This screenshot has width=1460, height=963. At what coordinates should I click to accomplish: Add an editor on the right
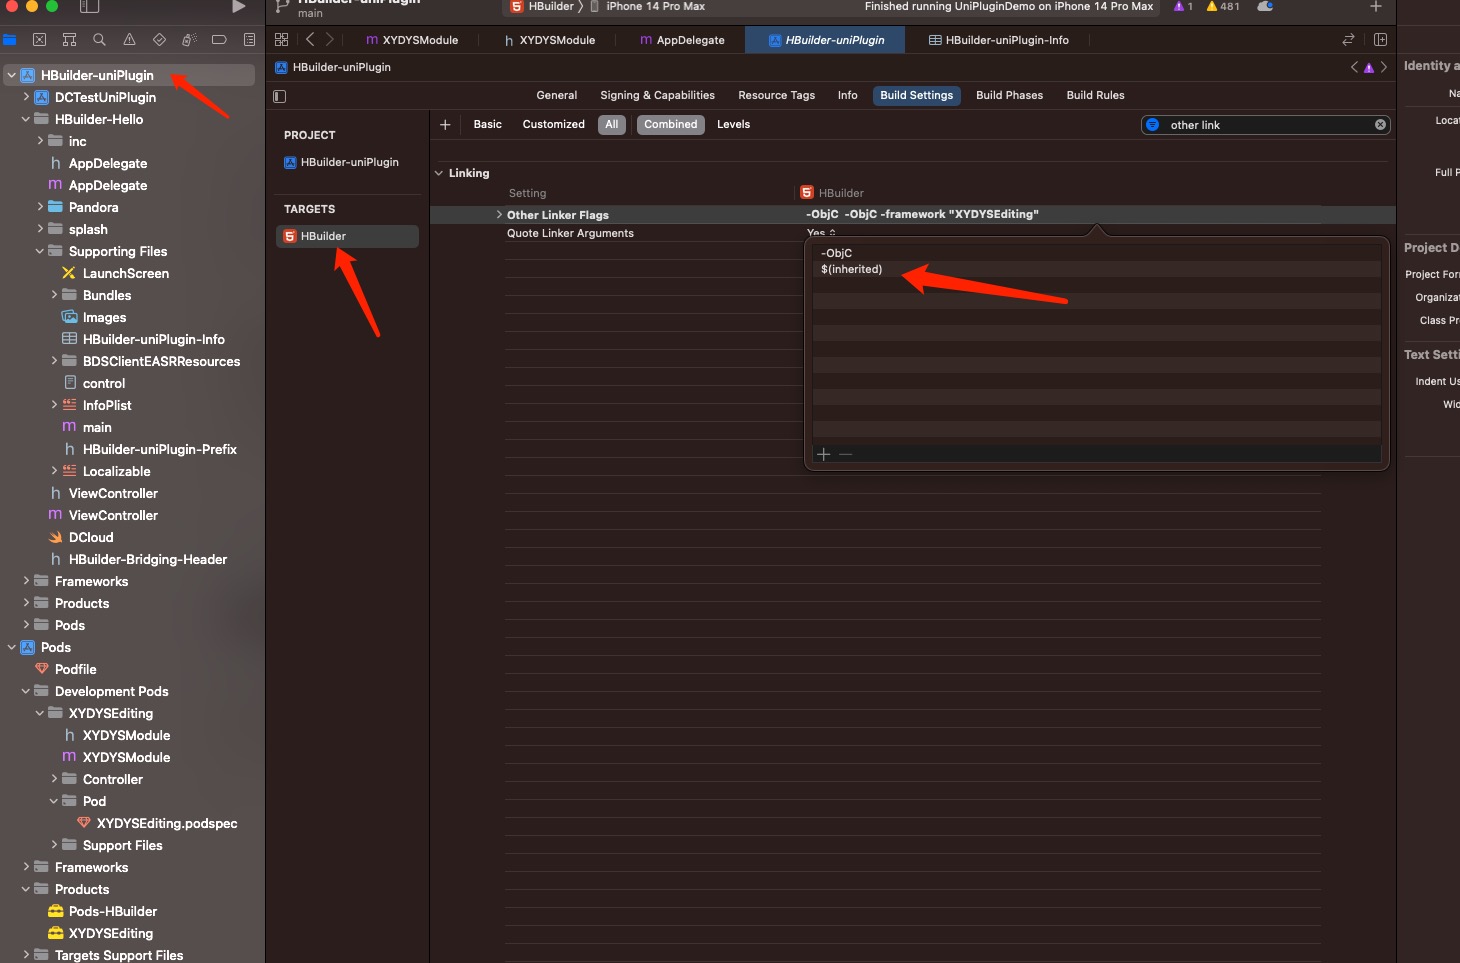click(x=1380, y=40)
